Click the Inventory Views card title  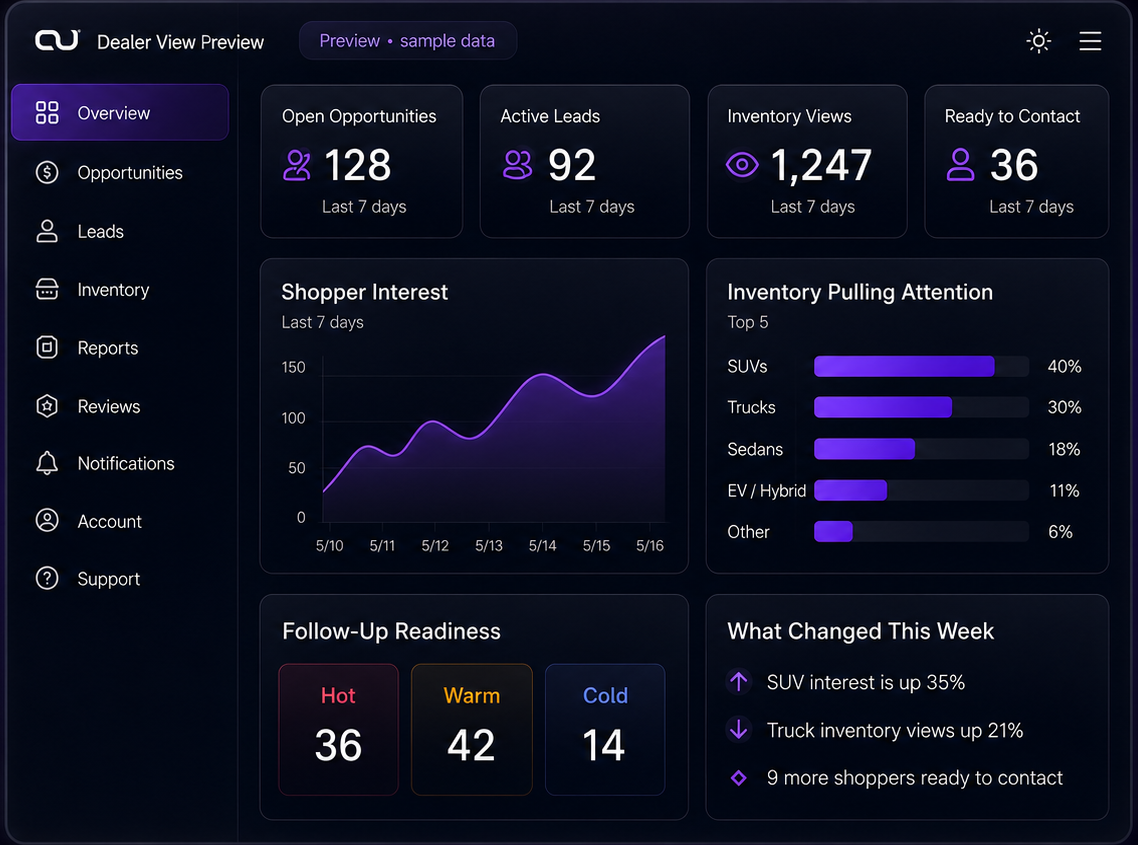coord(789,116)
